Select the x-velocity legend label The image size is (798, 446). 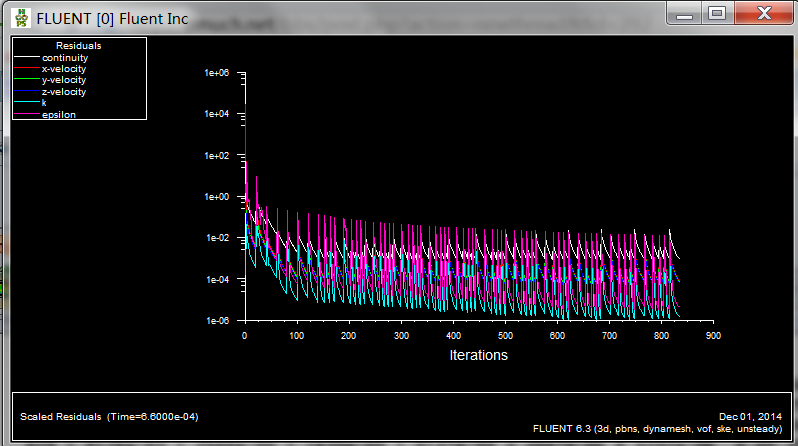(64, 69)
